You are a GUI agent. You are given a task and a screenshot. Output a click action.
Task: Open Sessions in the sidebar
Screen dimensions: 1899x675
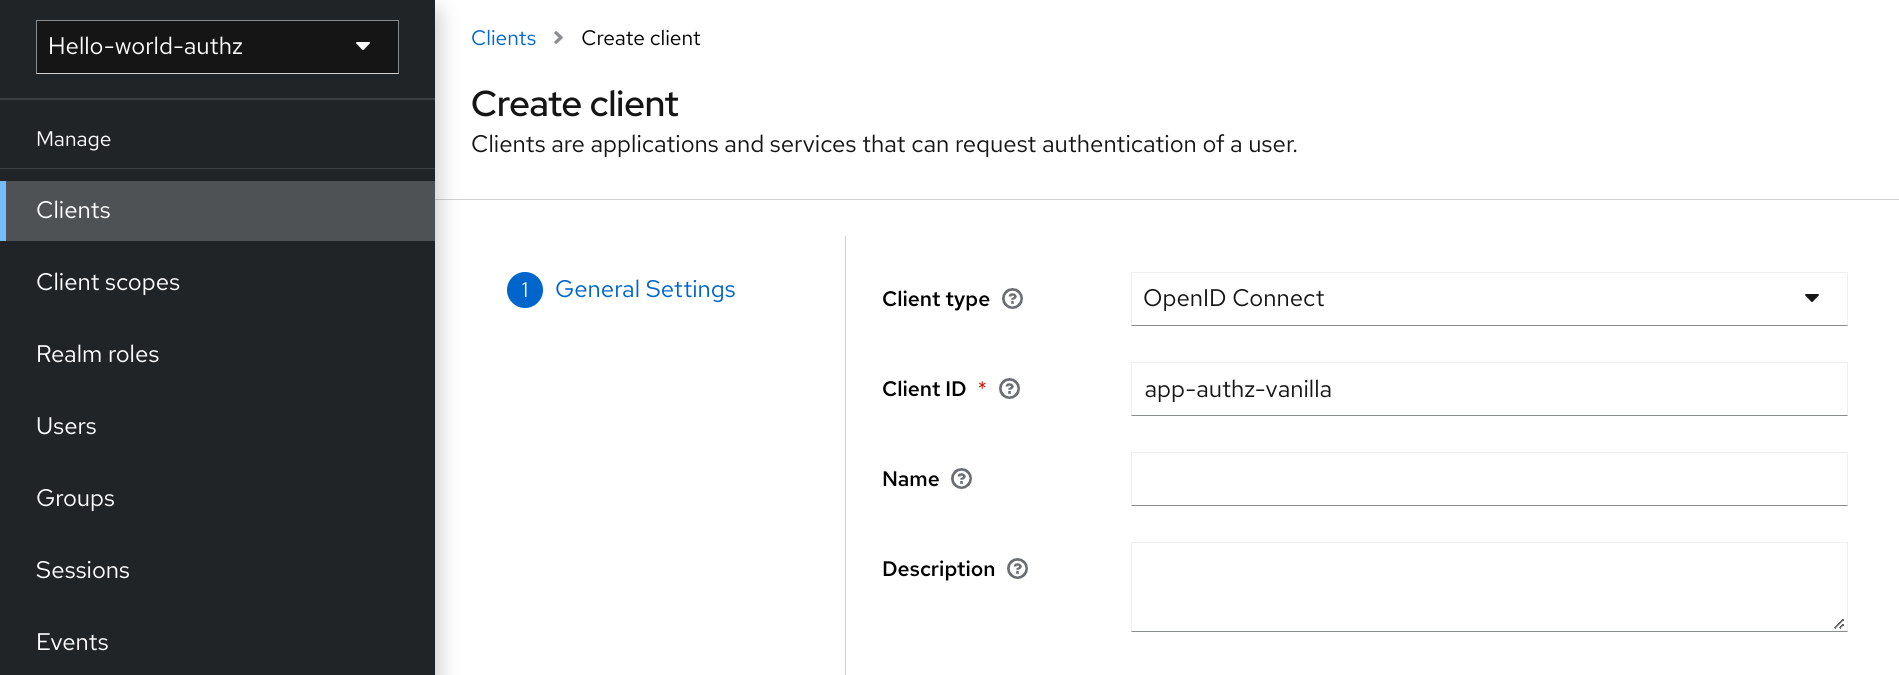click(x=217, y=571)
